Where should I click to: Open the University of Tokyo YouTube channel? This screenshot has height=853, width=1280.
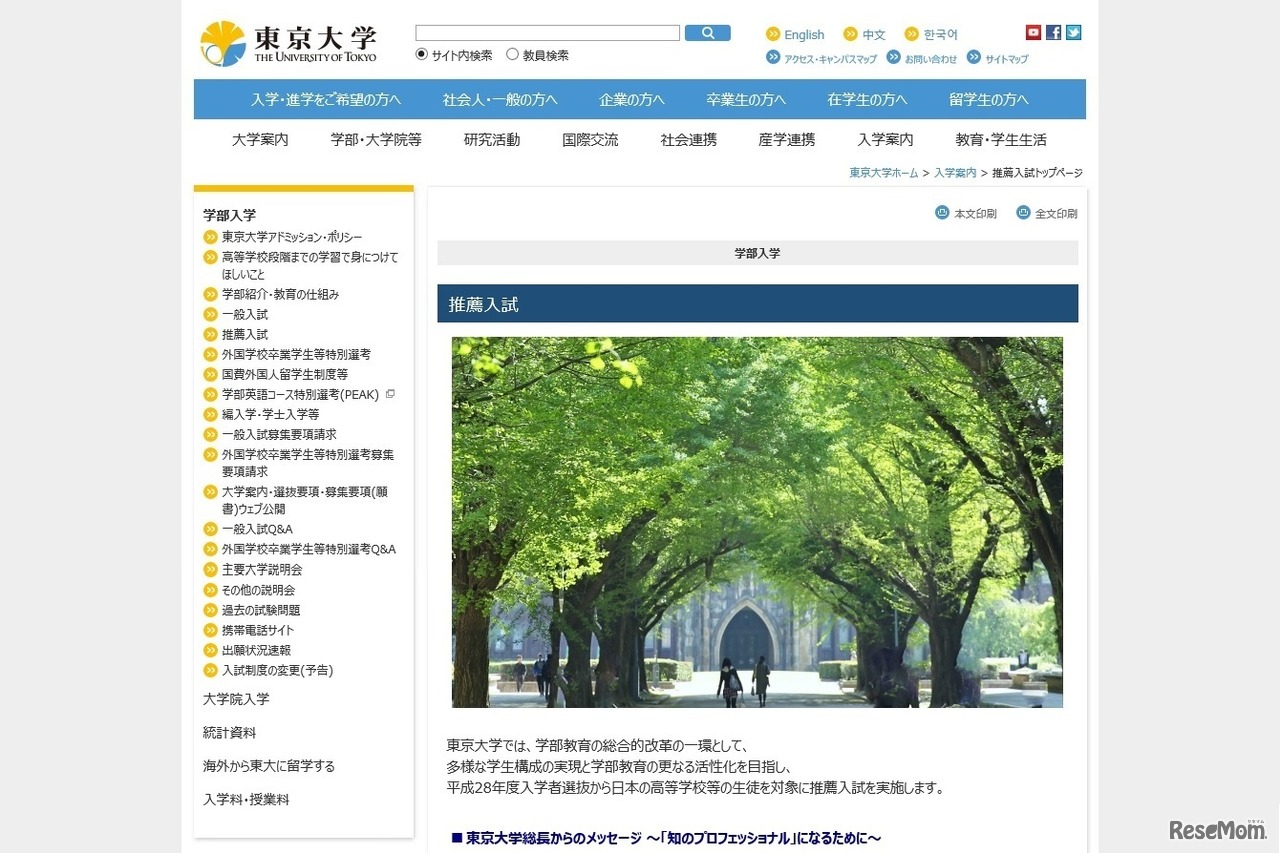coord(1032,31)
